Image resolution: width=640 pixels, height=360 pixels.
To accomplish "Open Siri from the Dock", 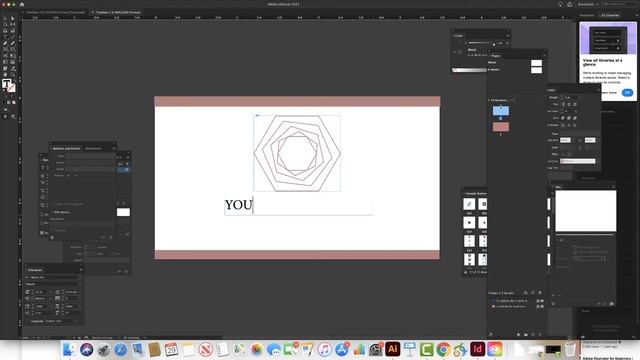I will 87,349.
